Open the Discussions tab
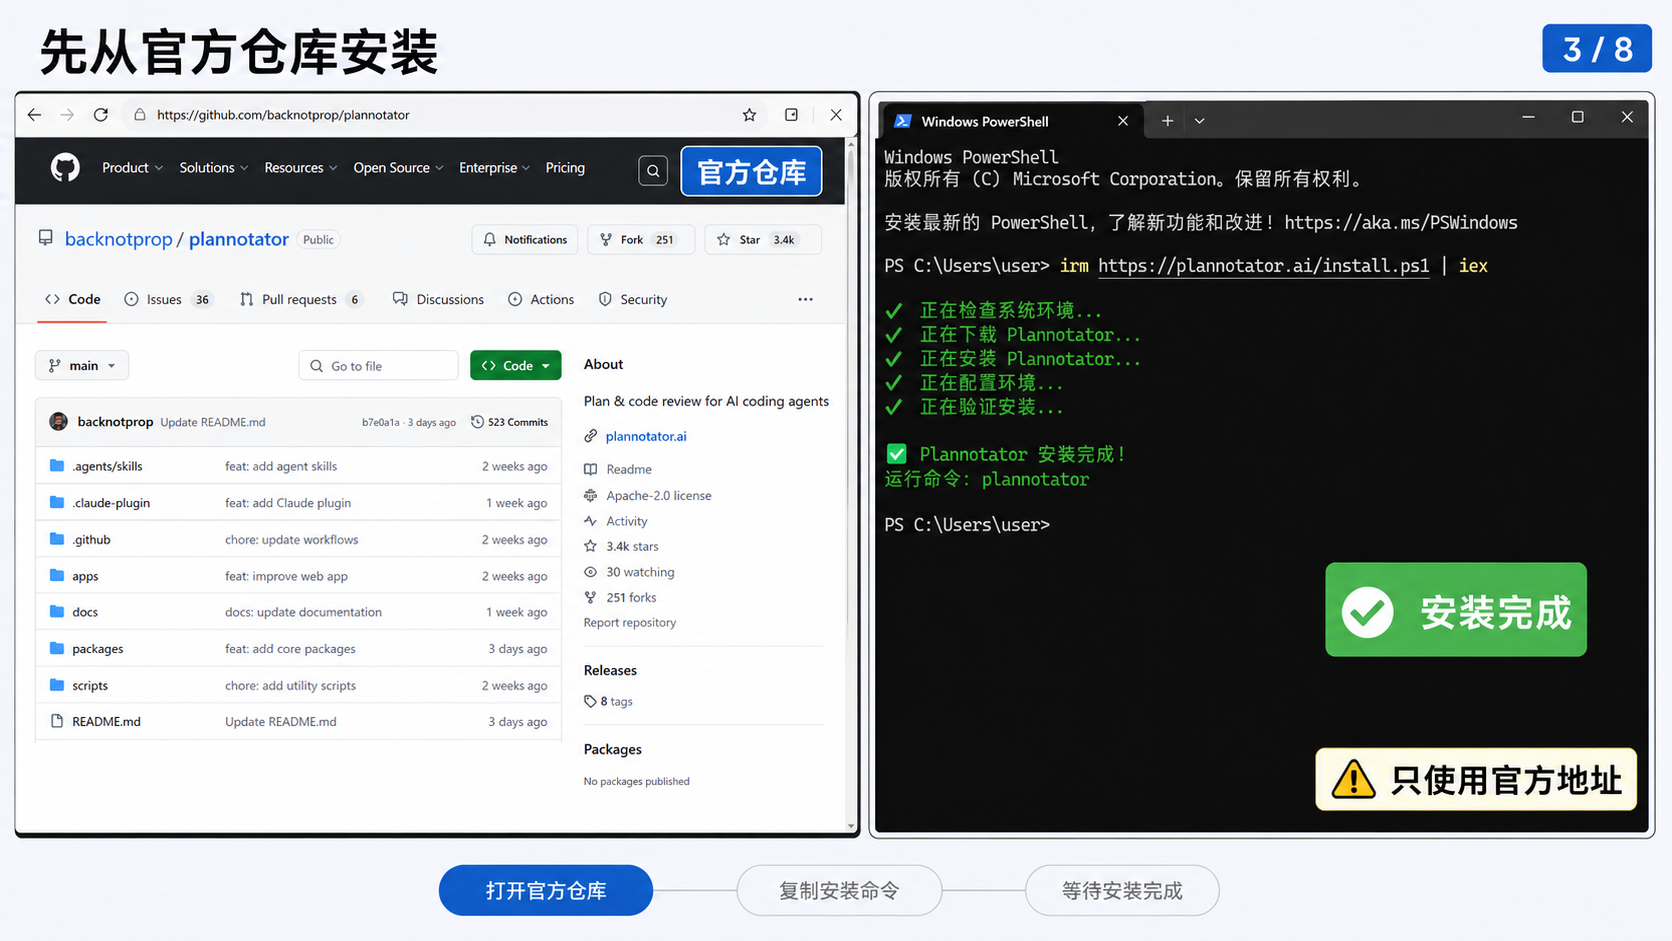1672x941 pixels. point(438,299)
